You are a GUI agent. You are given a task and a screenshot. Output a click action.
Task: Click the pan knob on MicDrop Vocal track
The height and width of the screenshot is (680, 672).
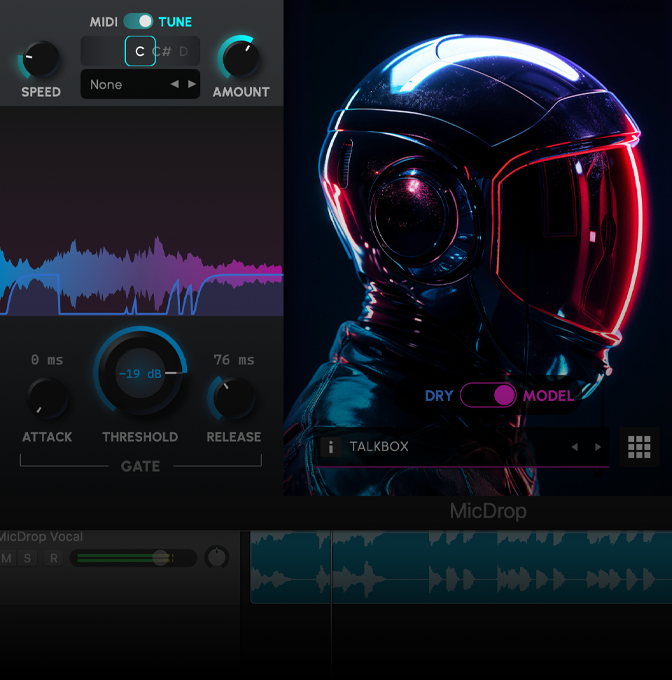coord(216,558)
